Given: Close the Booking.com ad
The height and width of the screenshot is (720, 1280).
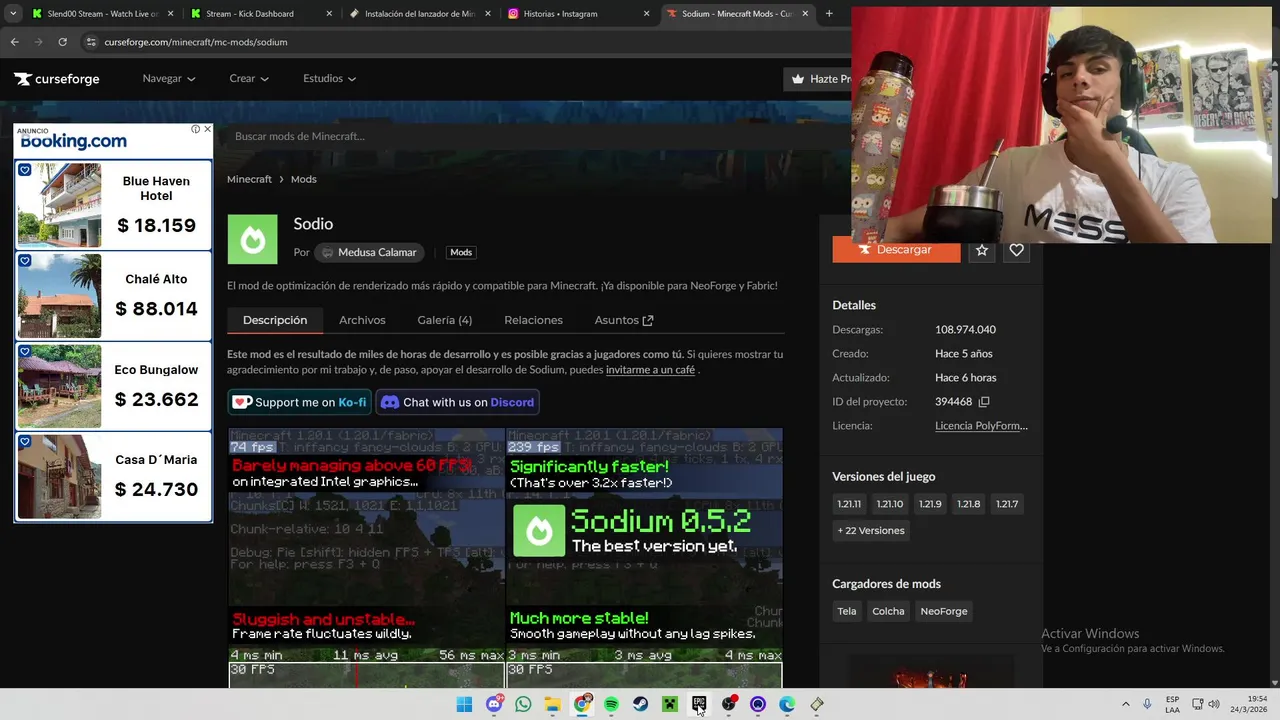Looking at the screenshot, I should pyautogui.click(x=207, y=129).
